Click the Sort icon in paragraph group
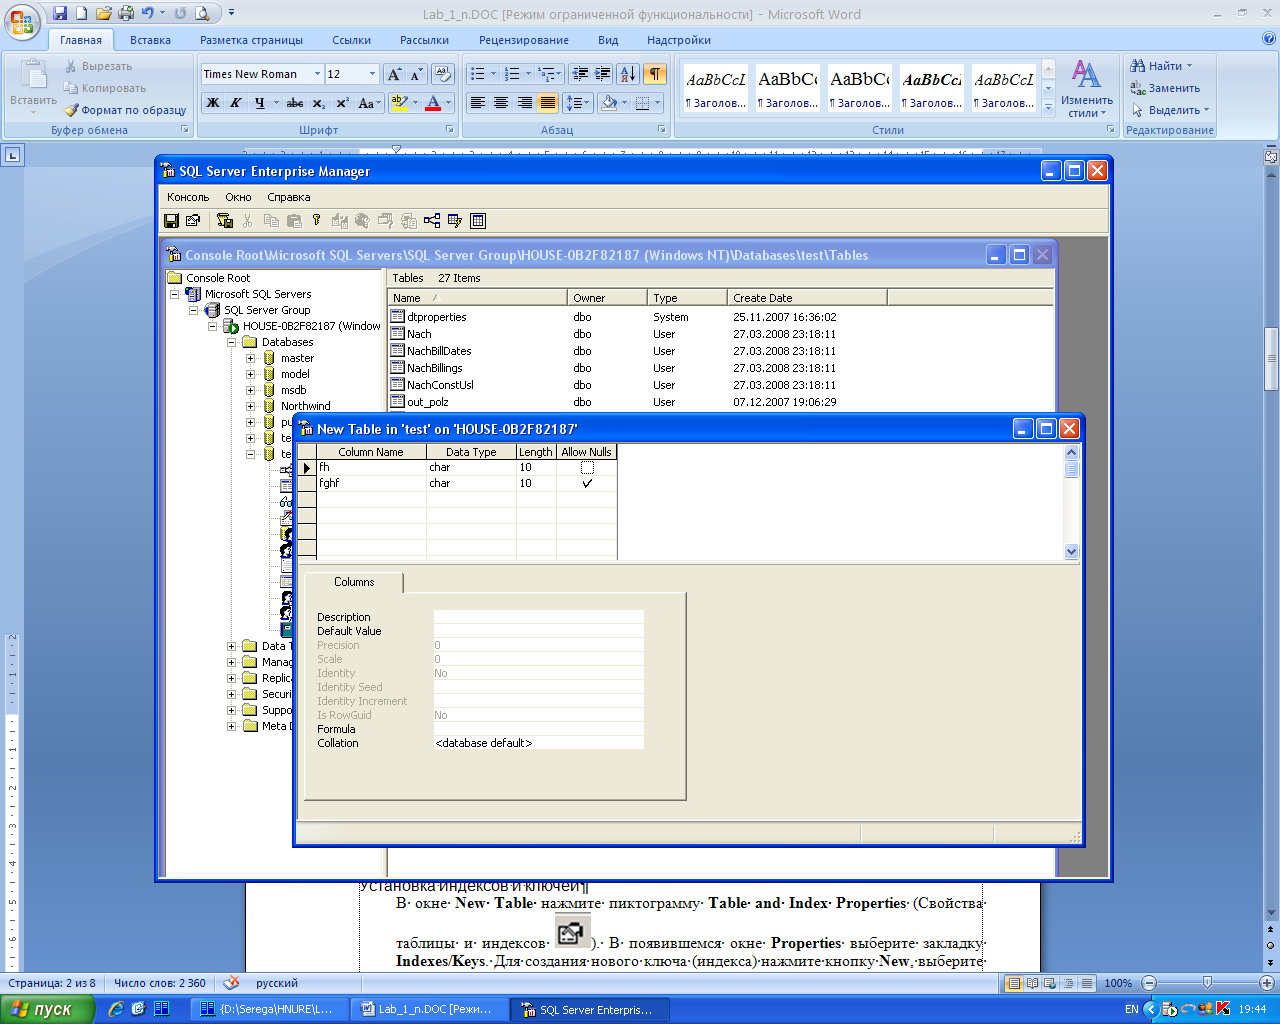 point(628,74)
